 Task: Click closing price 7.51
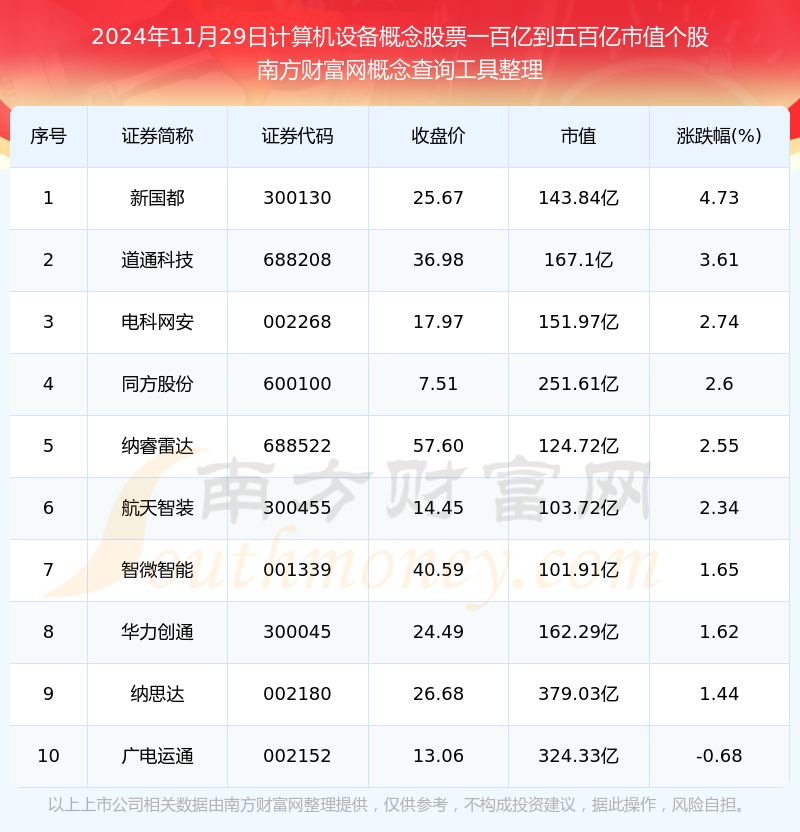pyautogui.click(x=438, y=384)
